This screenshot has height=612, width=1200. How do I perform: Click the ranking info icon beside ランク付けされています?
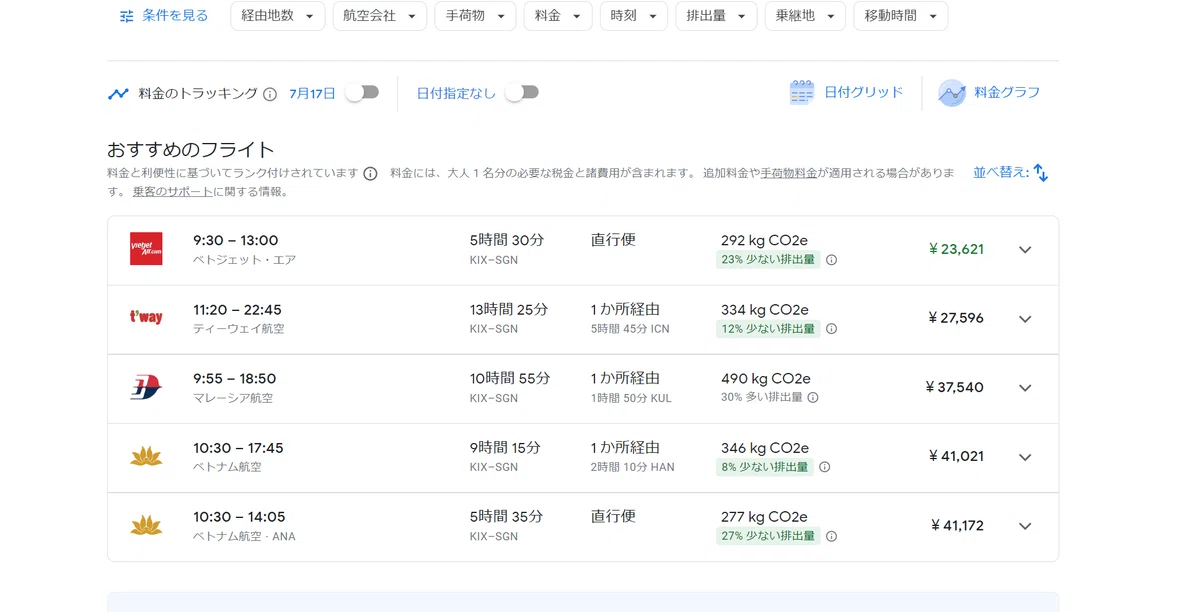coord(370,173)
